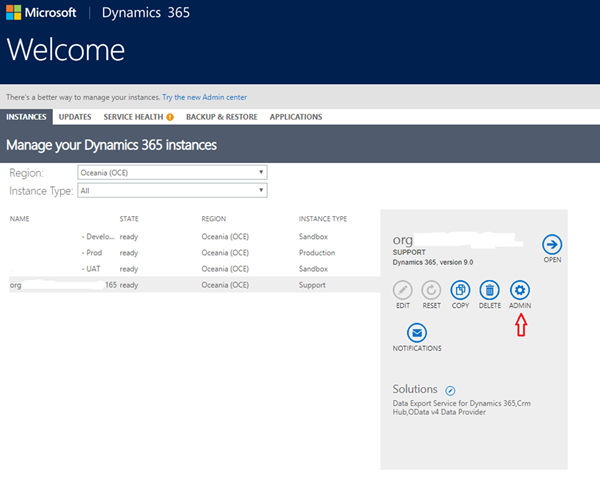
Task: Open Admin gear settings icon
Action: [x=520, y=290]
